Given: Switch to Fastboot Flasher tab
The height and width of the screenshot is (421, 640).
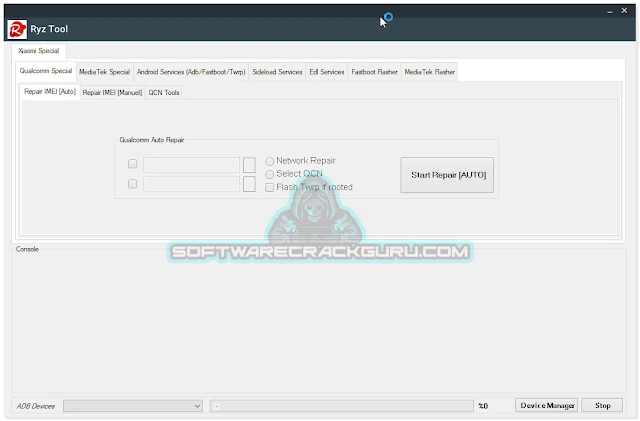Looking at the screenshot, I should [374, 72].
